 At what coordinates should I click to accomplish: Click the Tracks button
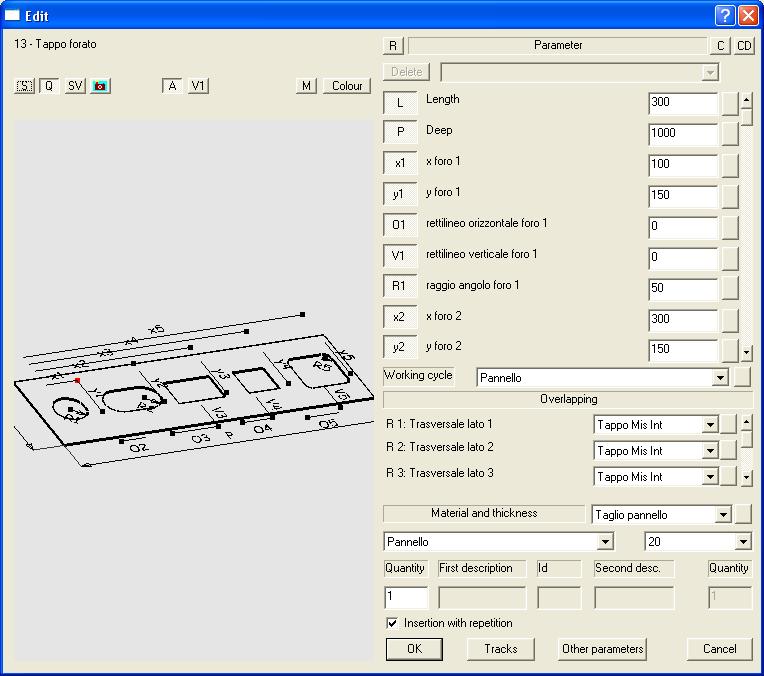501,649
